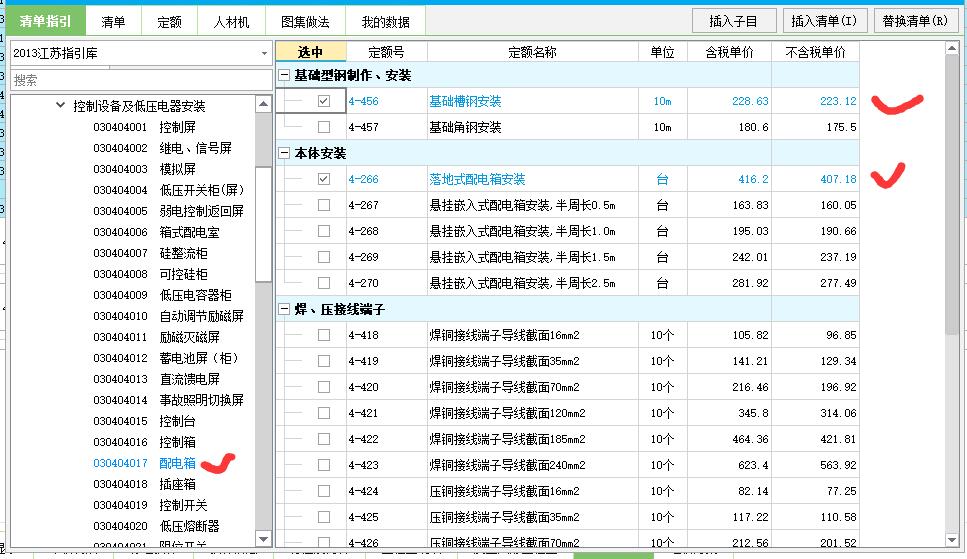Select tree item 030404010 自动调节励磁屏
This screenshot has height=559, width=967.
point(168,316)
